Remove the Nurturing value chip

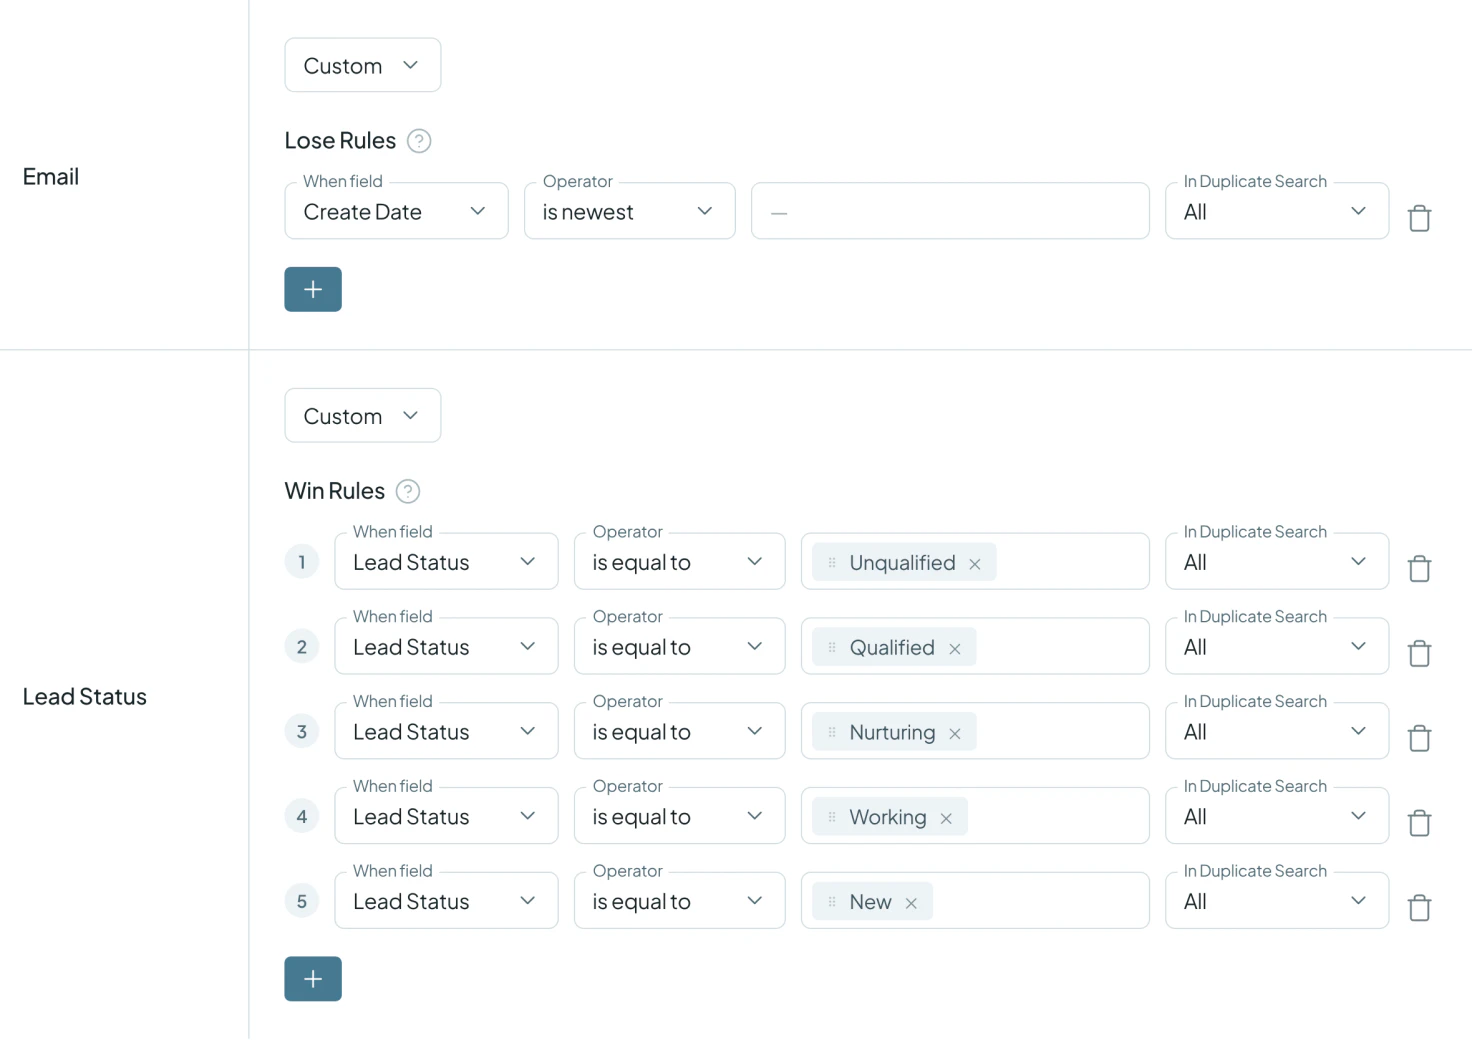[x=955, y=734]
